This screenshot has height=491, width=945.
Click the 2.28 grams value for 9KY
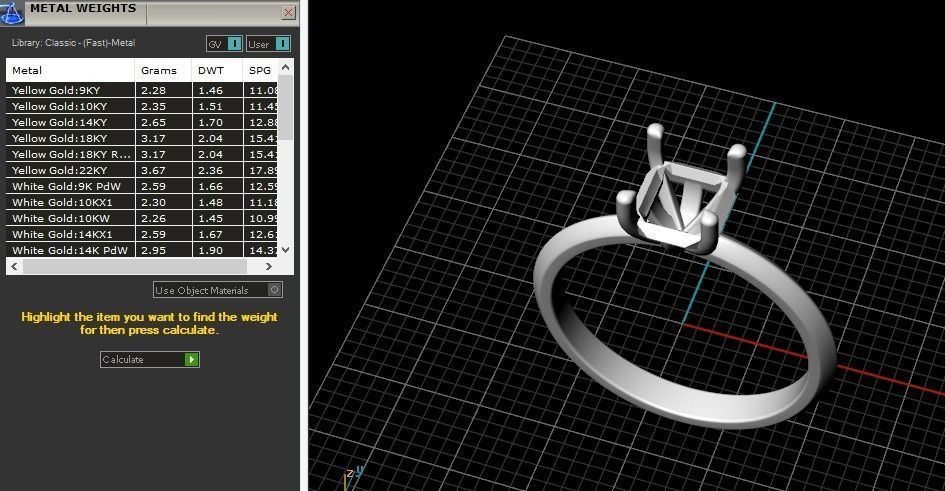(x=153, y=90)
